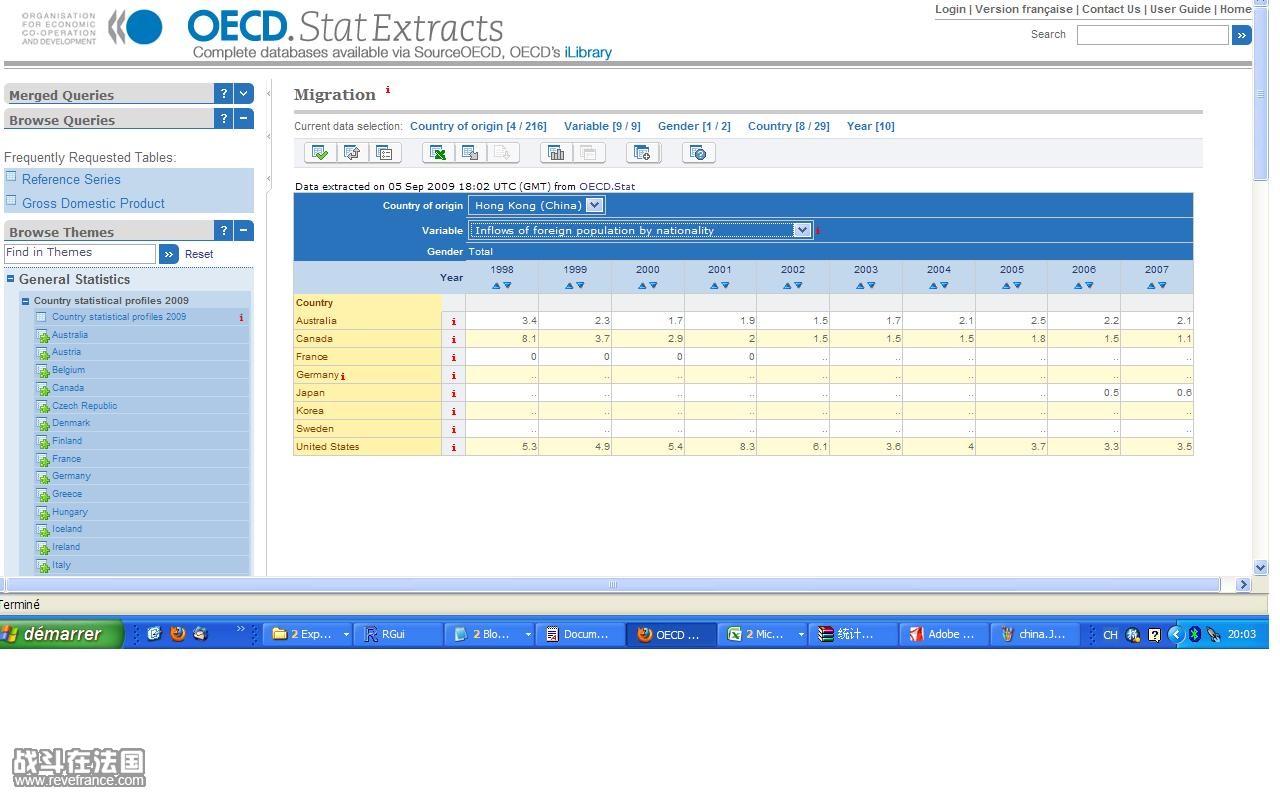The width and height of the screenshot is (1280, 800).
Task: Click the export-with-arrow icon beside Excel export
Action: 470,153
